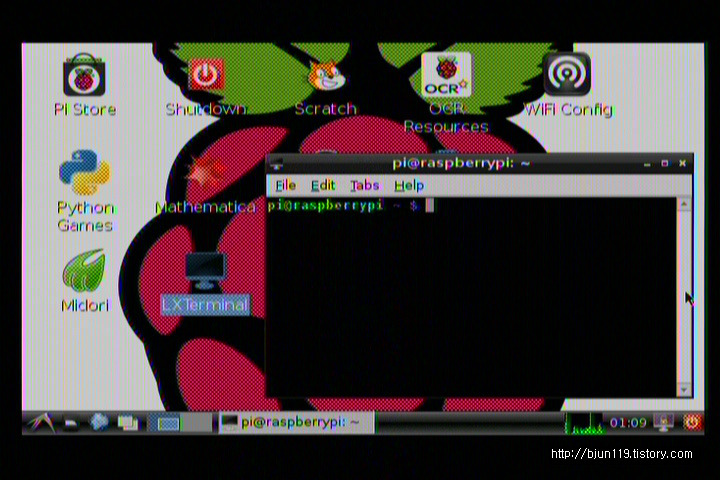Click the pi@raspberrypi taskbar window button
Viewport: 720px width, 480px height.
(296, 423)
